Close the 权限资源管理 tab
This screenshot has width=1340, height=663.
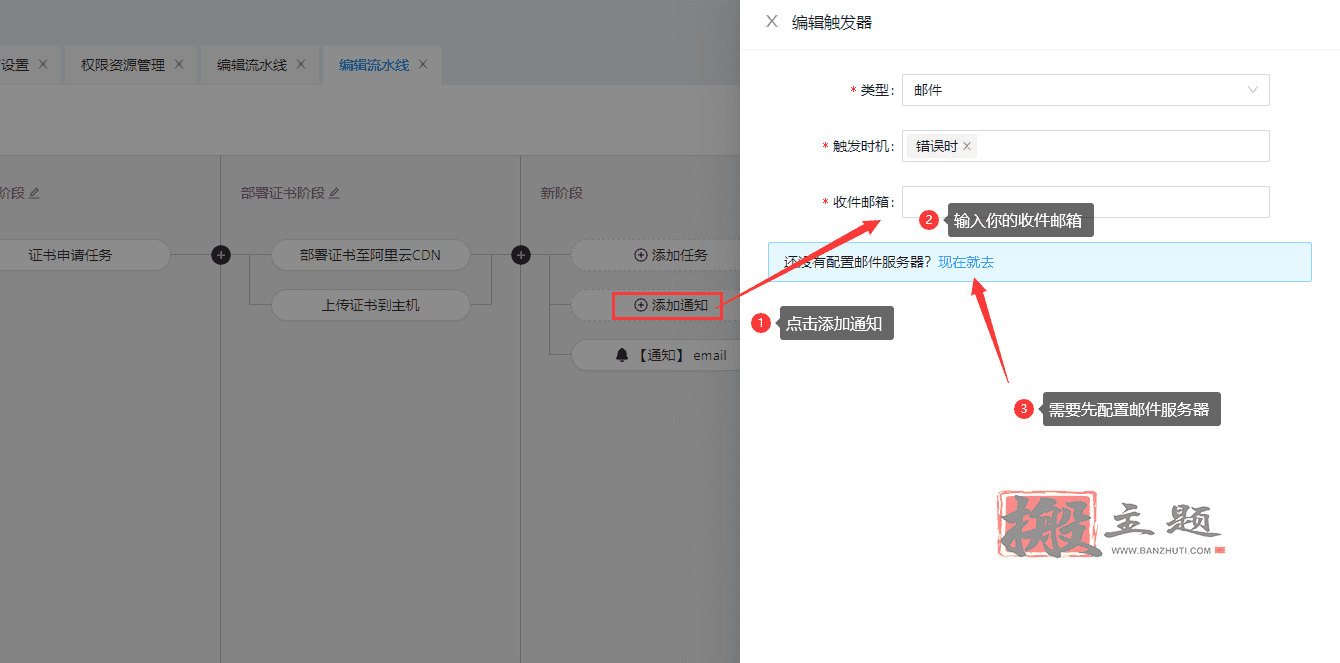pos(179,64)
